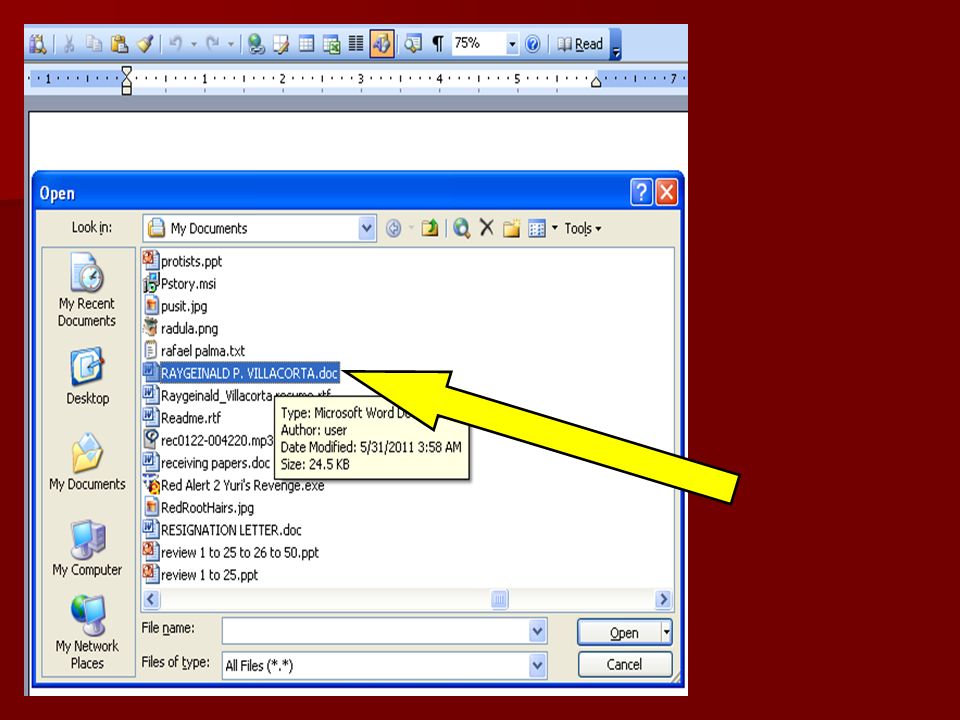The height and width of the screenshot is (720, 960).
Task: Expand the Views dropdown arrow
Action: click(555, 228)
